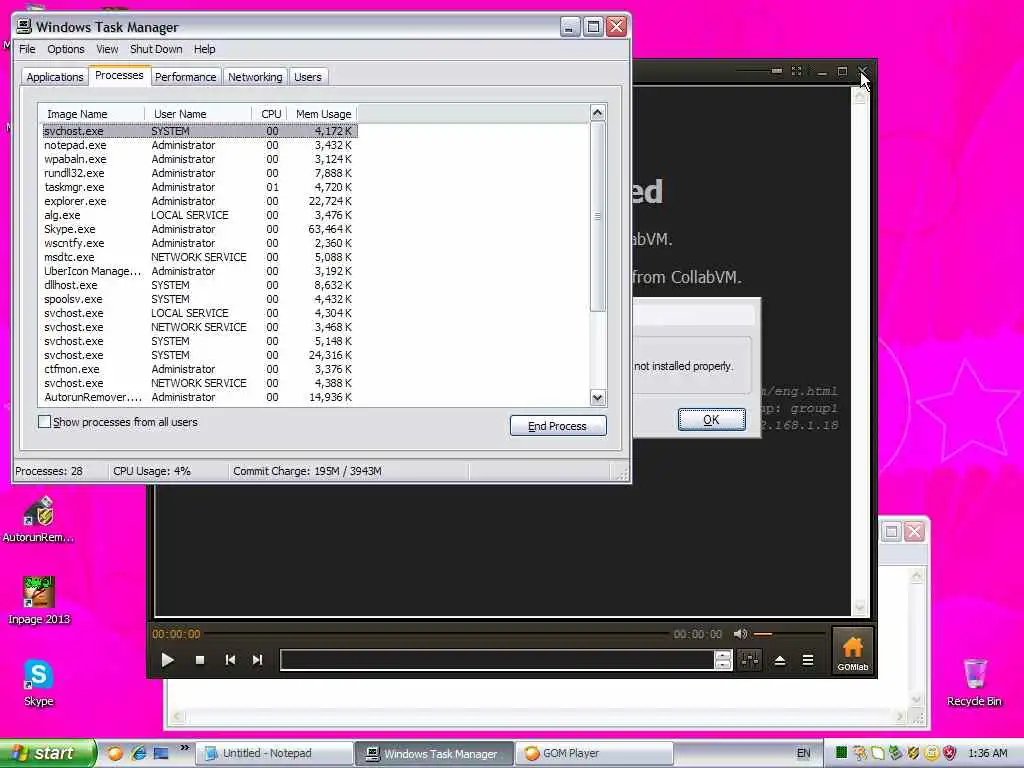Launch Internet Explorer from quick launch

tap(138, 753)
